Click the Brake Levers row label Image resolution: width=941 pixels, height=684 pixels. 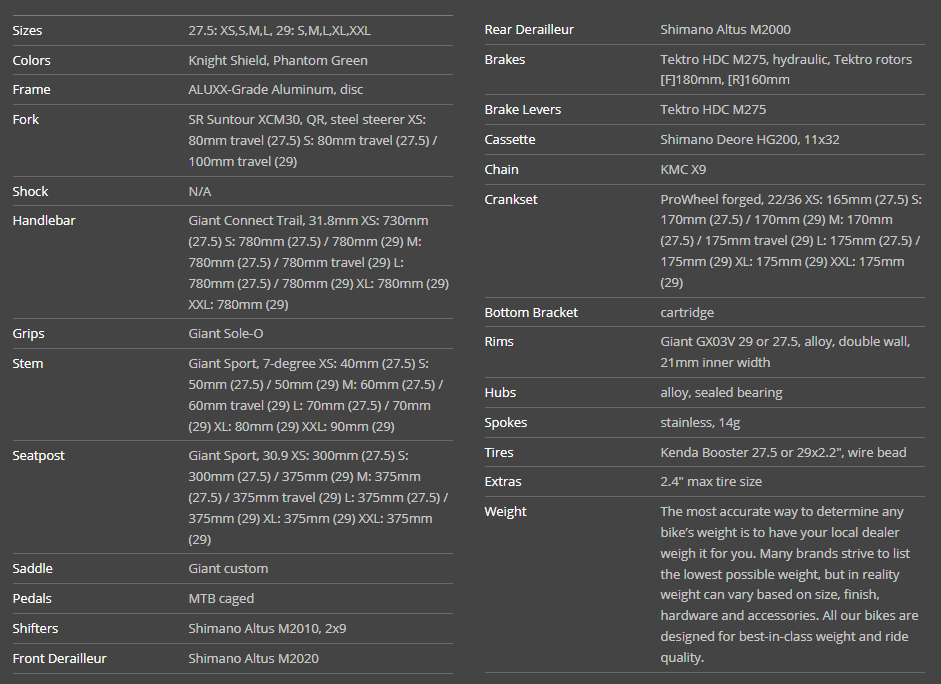pos(523,110)
